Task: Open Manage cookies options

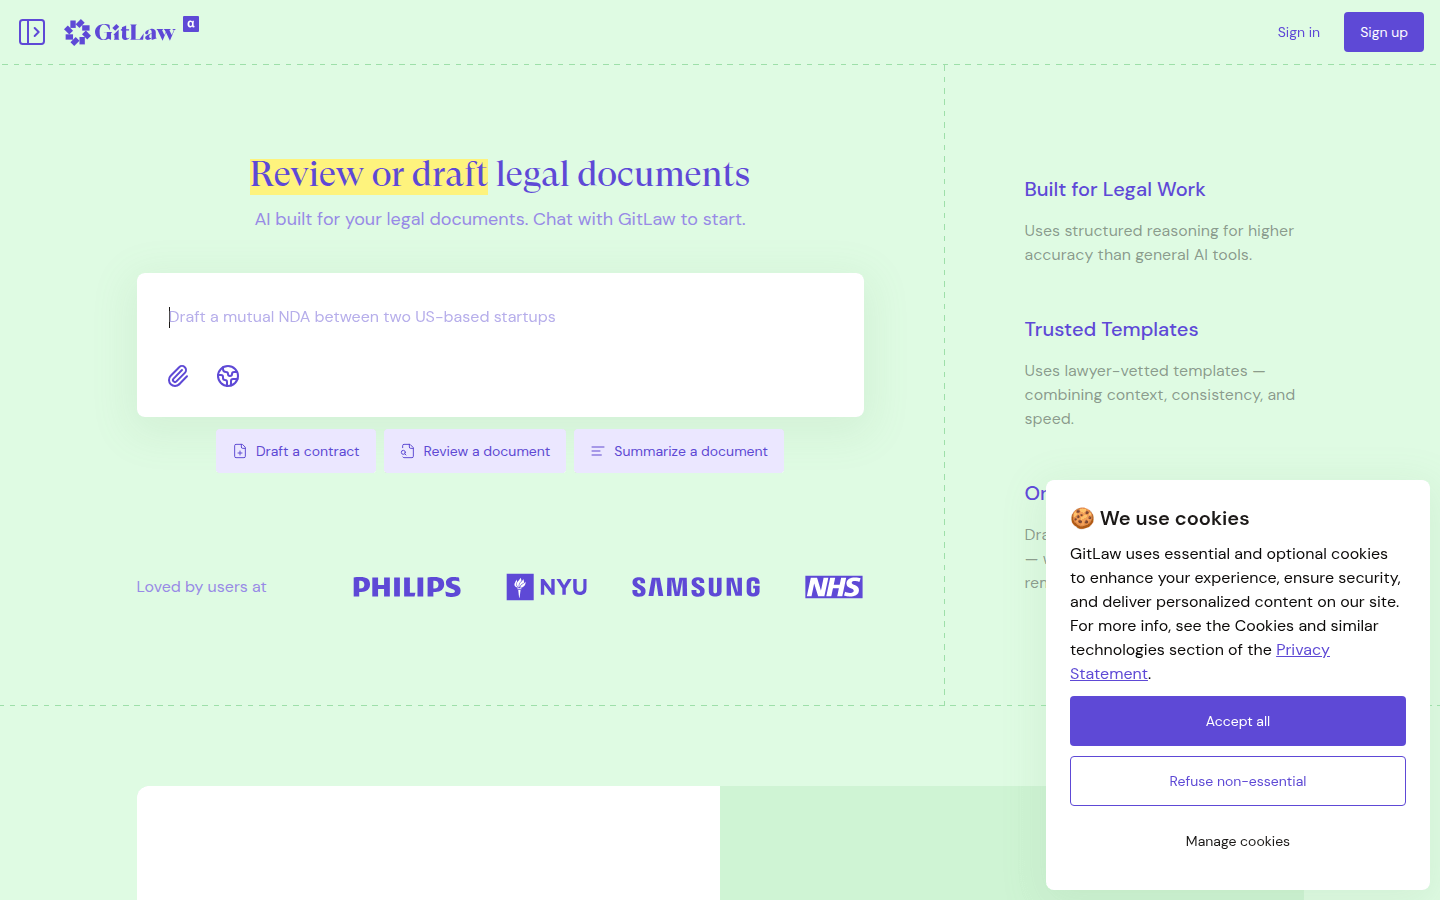Action: [1238, 841]
